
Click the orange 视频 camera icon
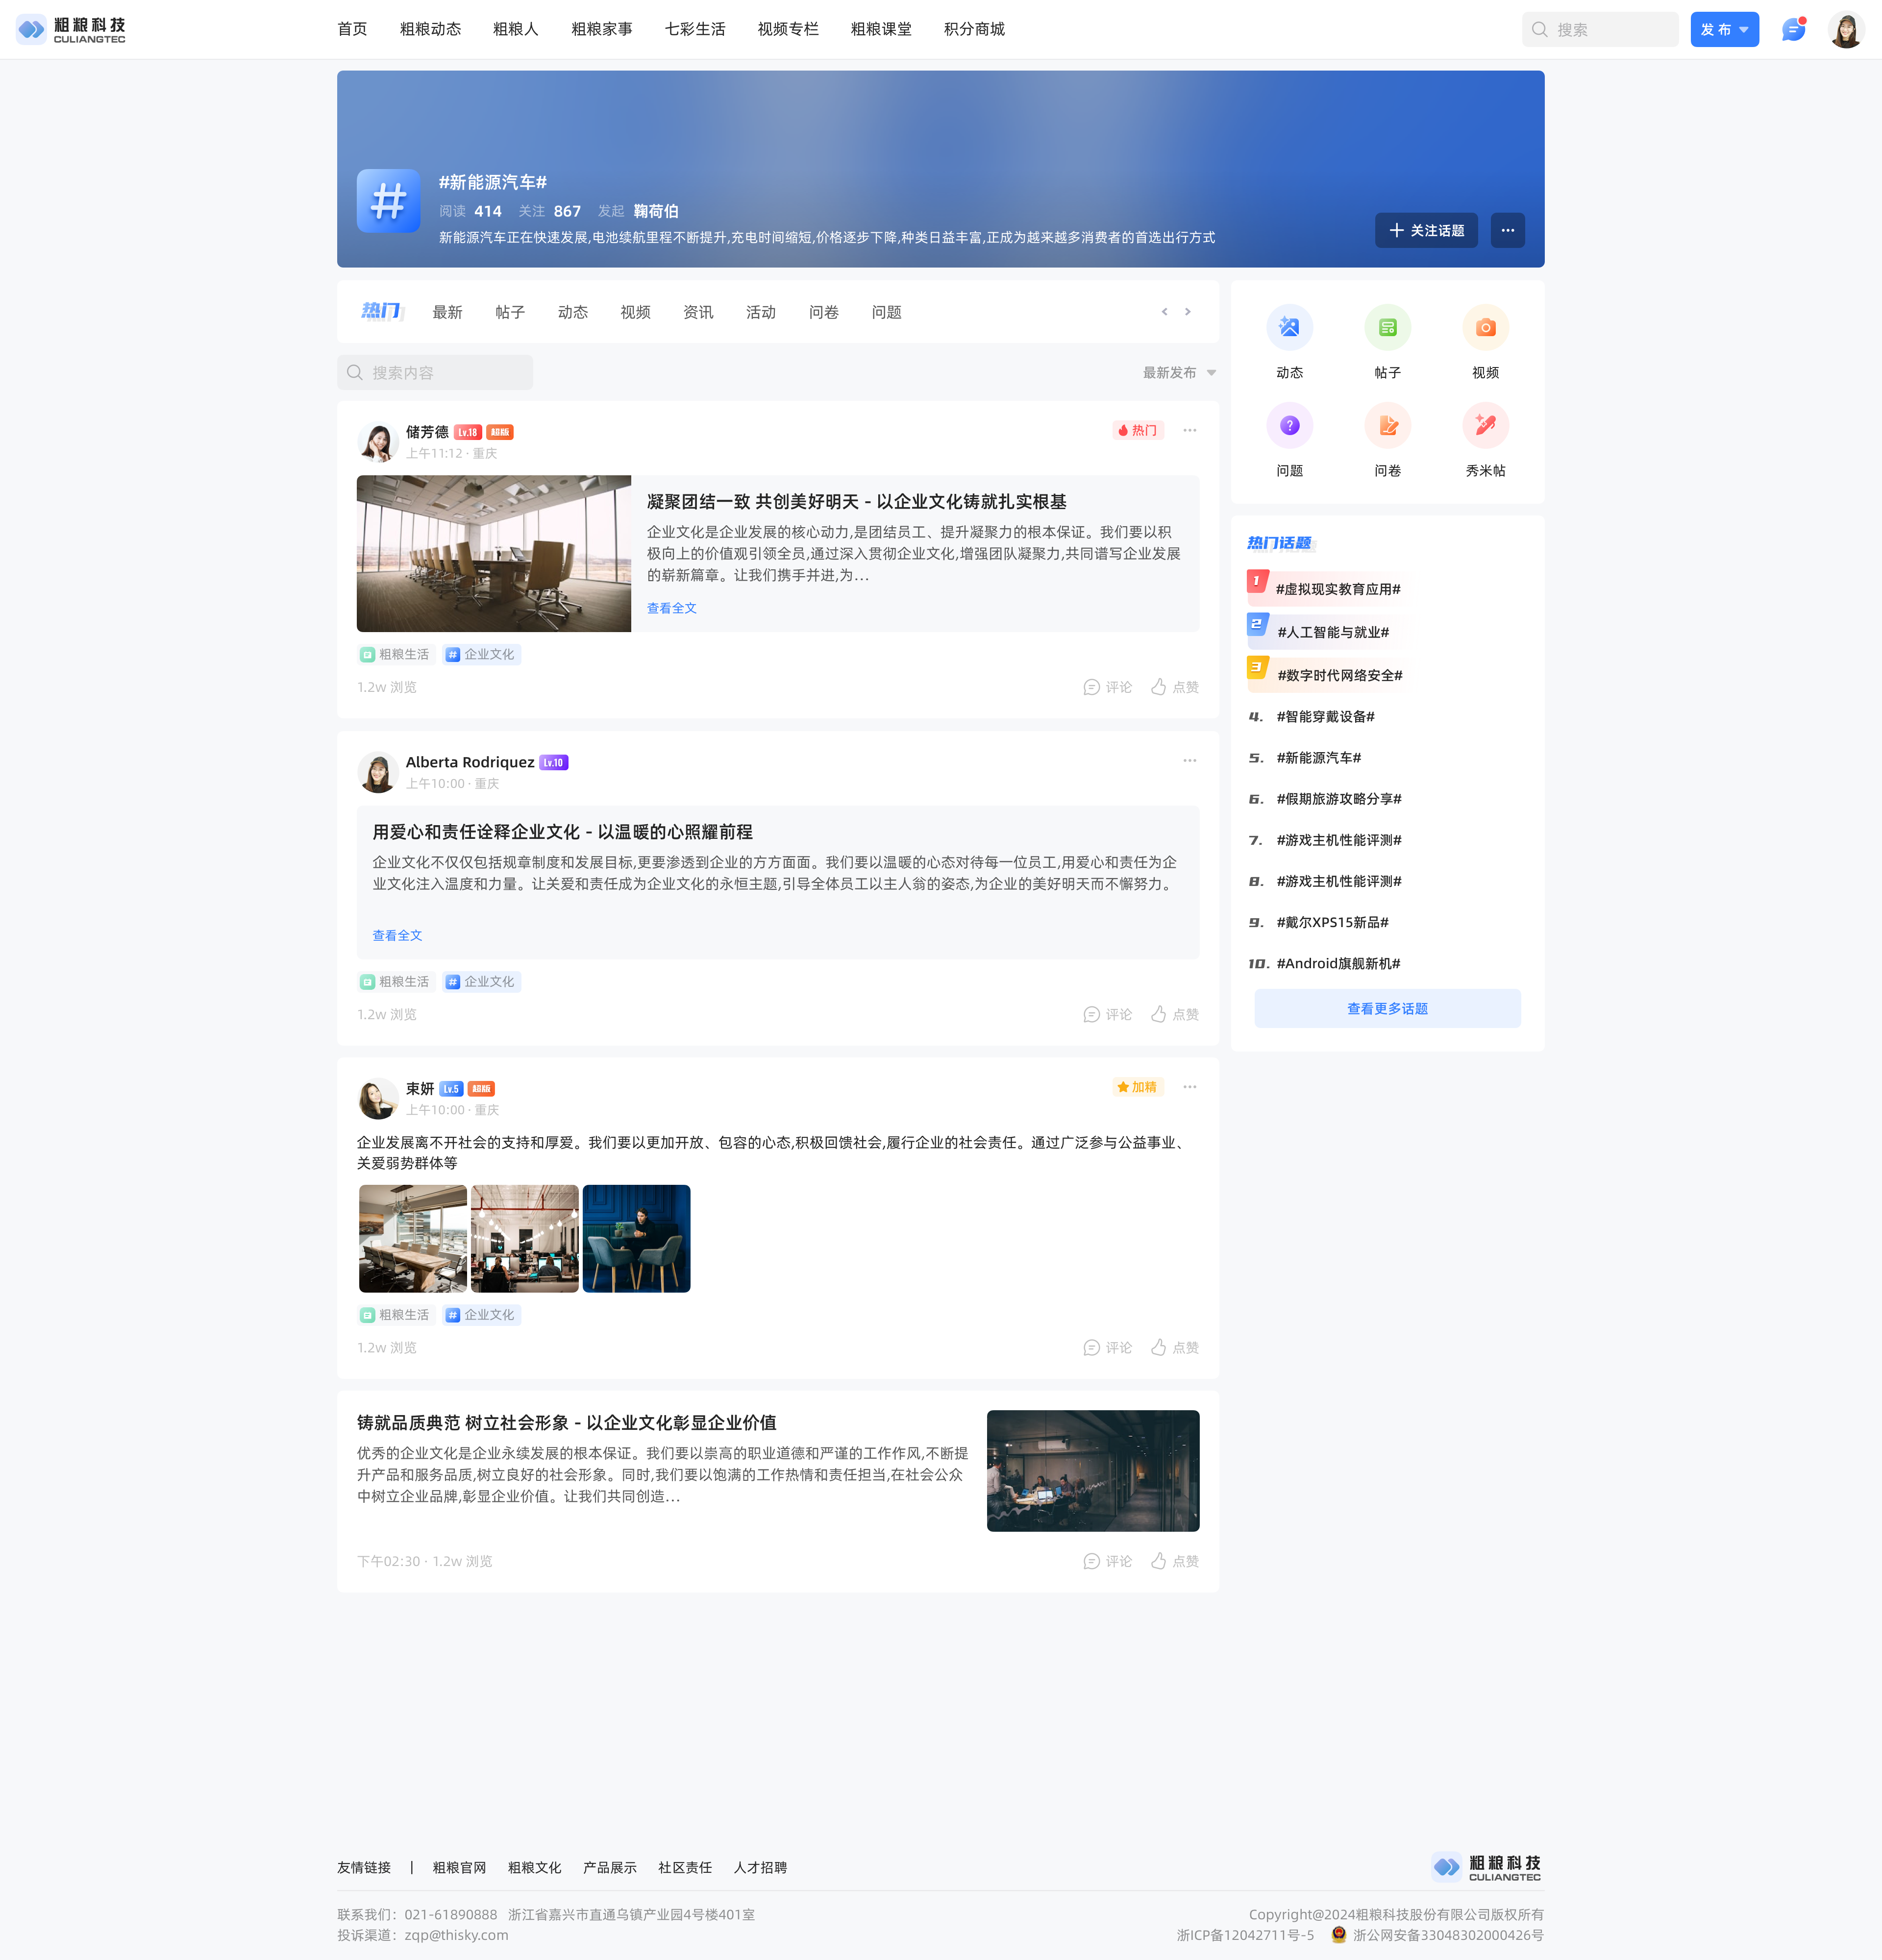pyautogui.click(x=1485, y=328)
